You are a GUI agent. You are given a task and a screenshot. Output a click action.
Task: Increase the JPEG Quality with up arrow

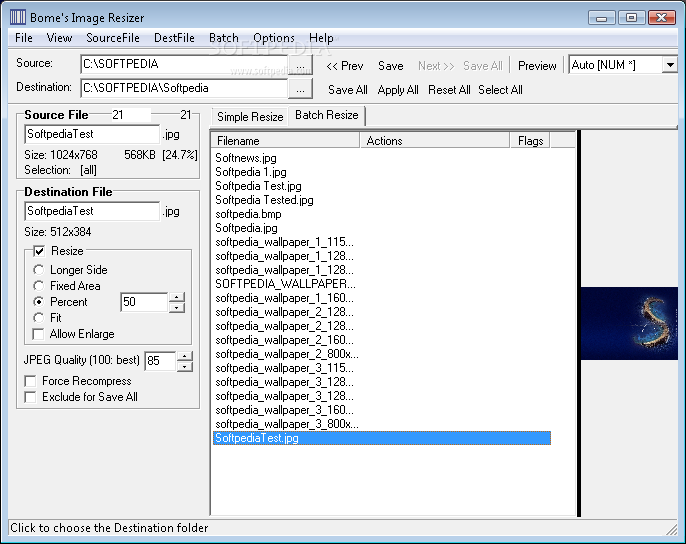click(x=185, y=357)
